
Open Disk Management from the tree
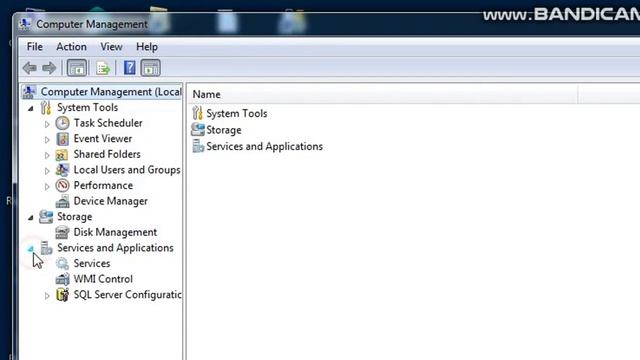(115, 232)
